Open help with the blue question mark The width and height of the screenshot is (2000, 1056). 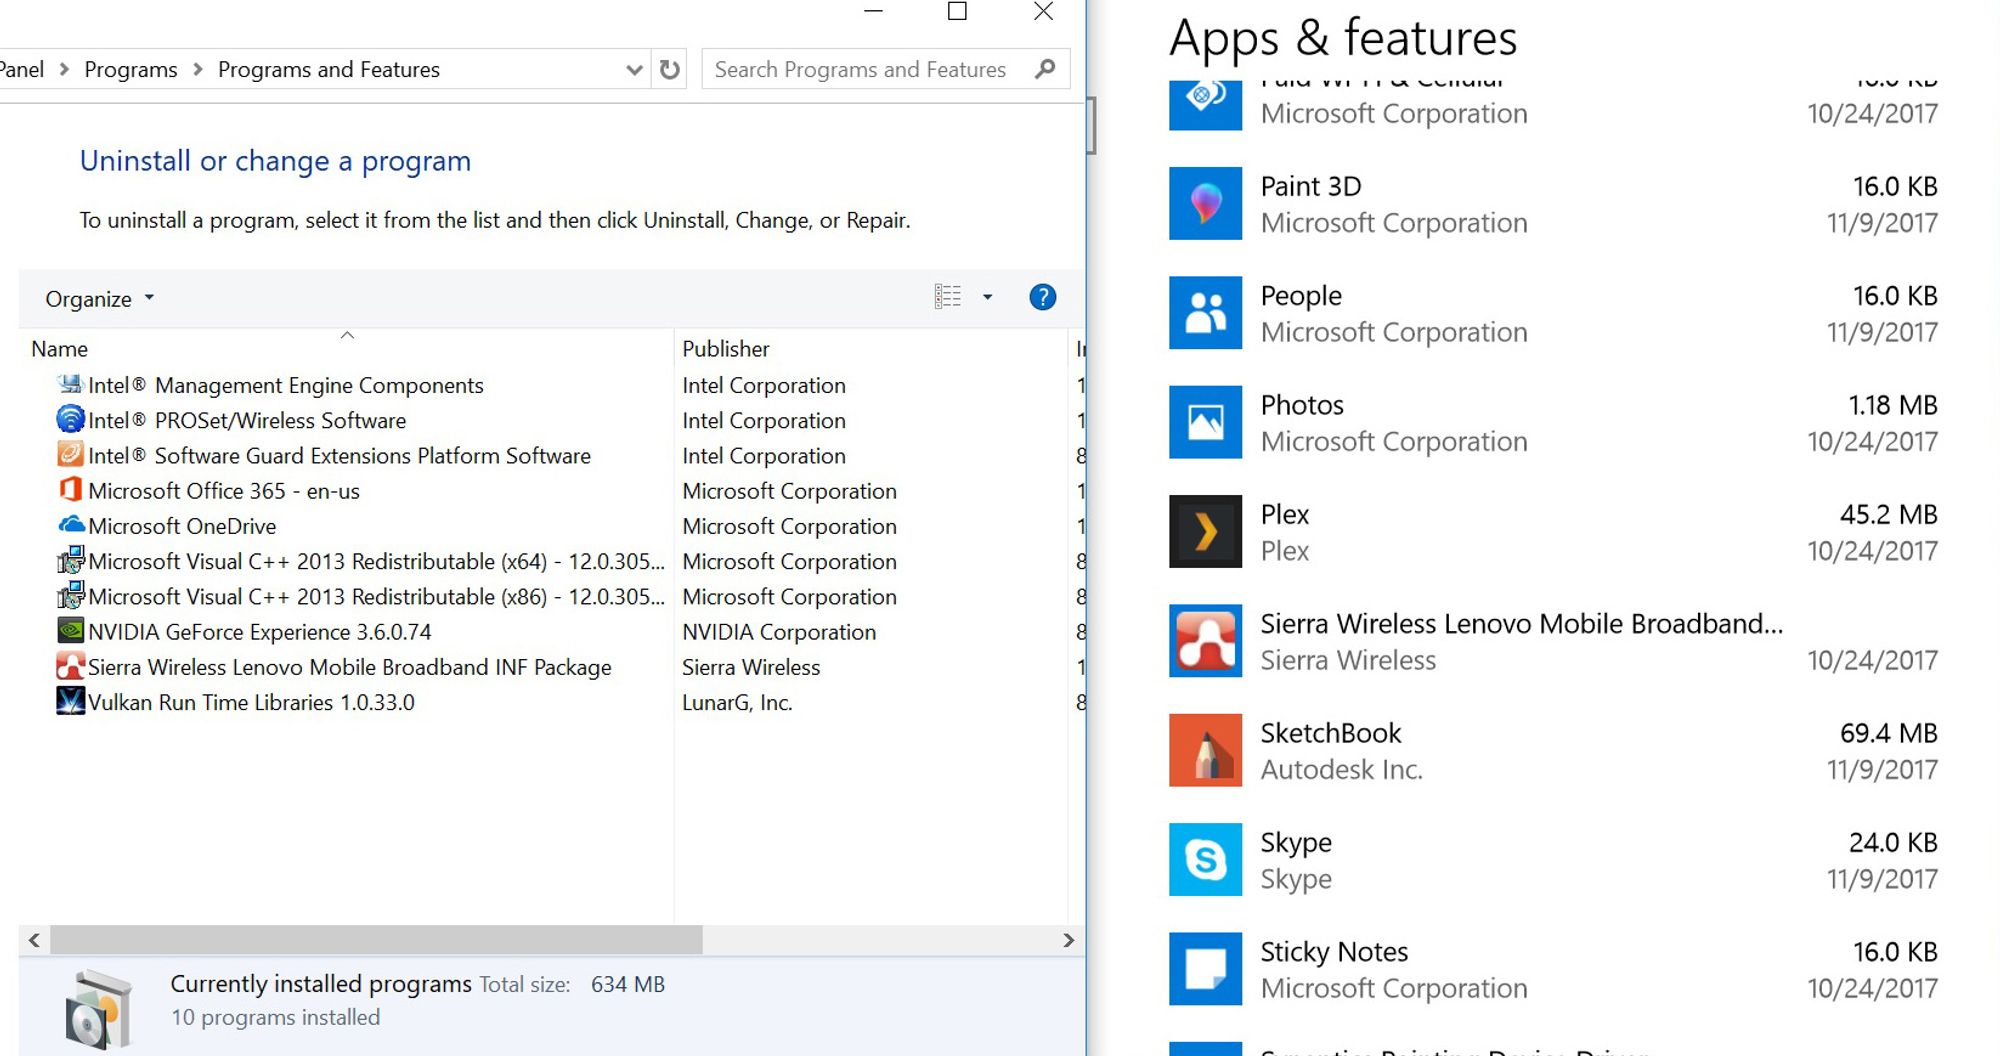tap(1042, 297)
